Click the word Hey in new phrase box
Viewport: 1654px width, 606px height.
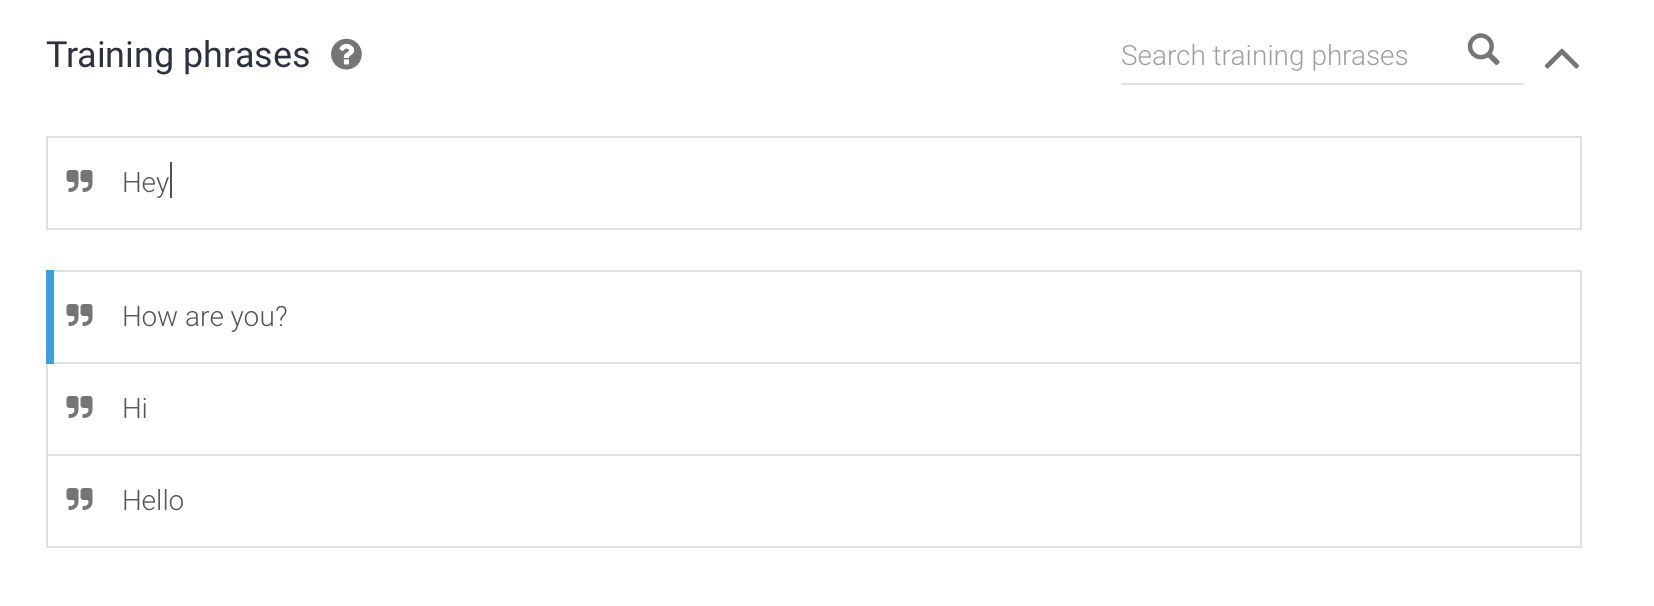146,183
